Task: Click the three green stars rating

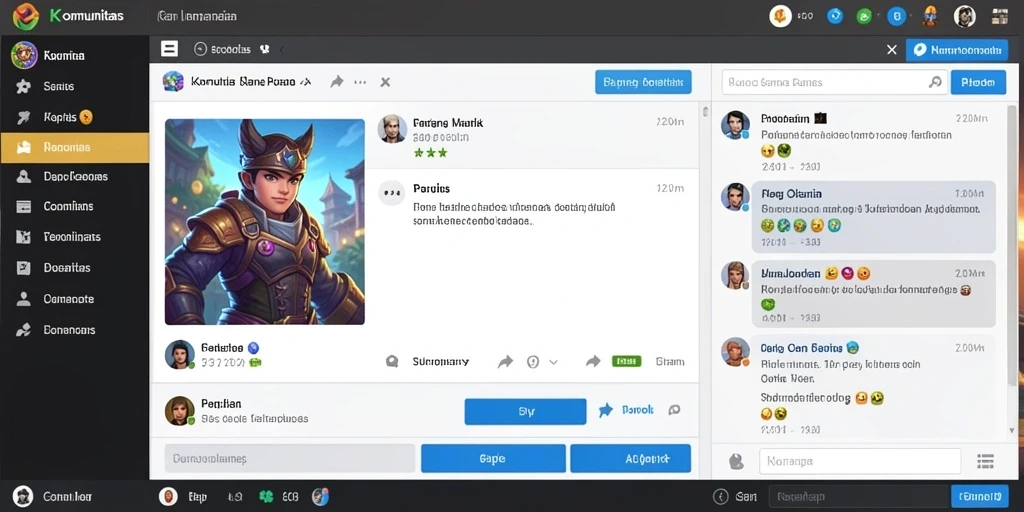Action: tap(430, 153)
